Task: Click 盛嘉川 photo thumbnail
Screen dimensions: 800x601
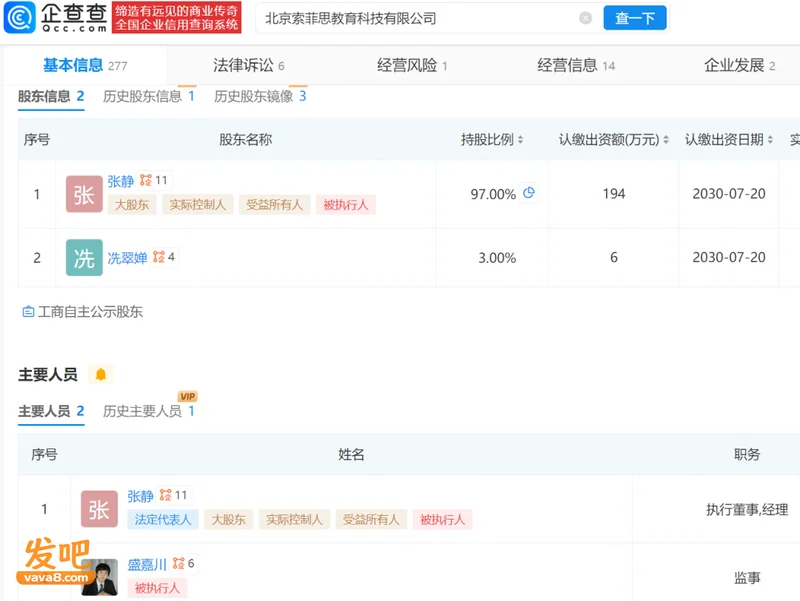Action: pyautogui.click(x=100, y=577)
